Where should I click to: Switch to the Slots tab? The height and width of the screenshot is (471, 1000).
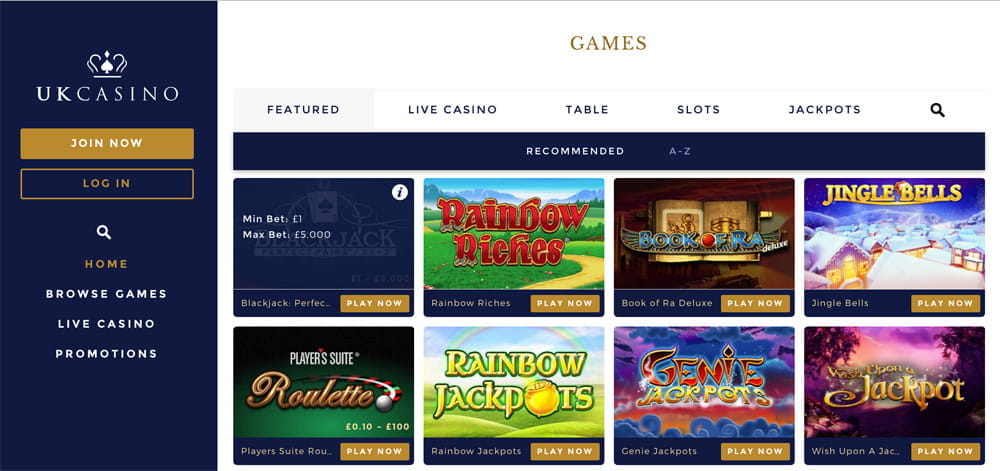(x=698, y=110)
